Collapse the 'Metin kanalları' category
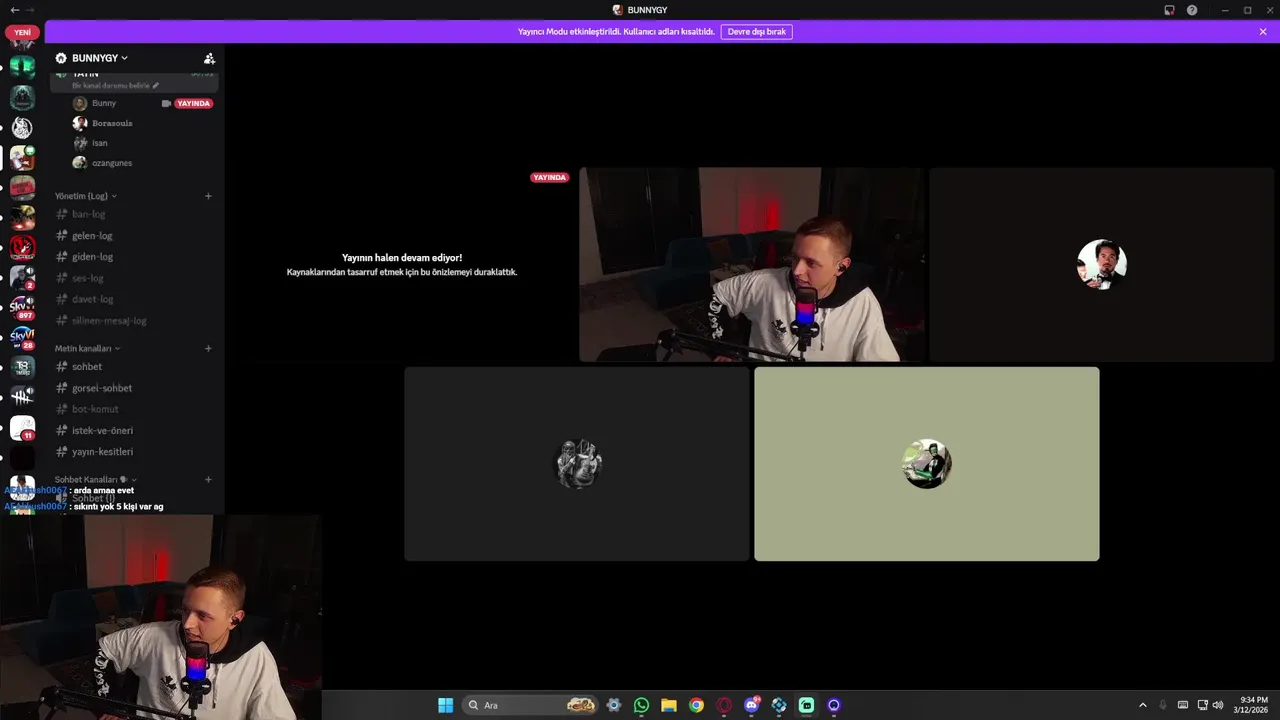This screenshot has width=1280, height=720. click(x=87, y=348)
